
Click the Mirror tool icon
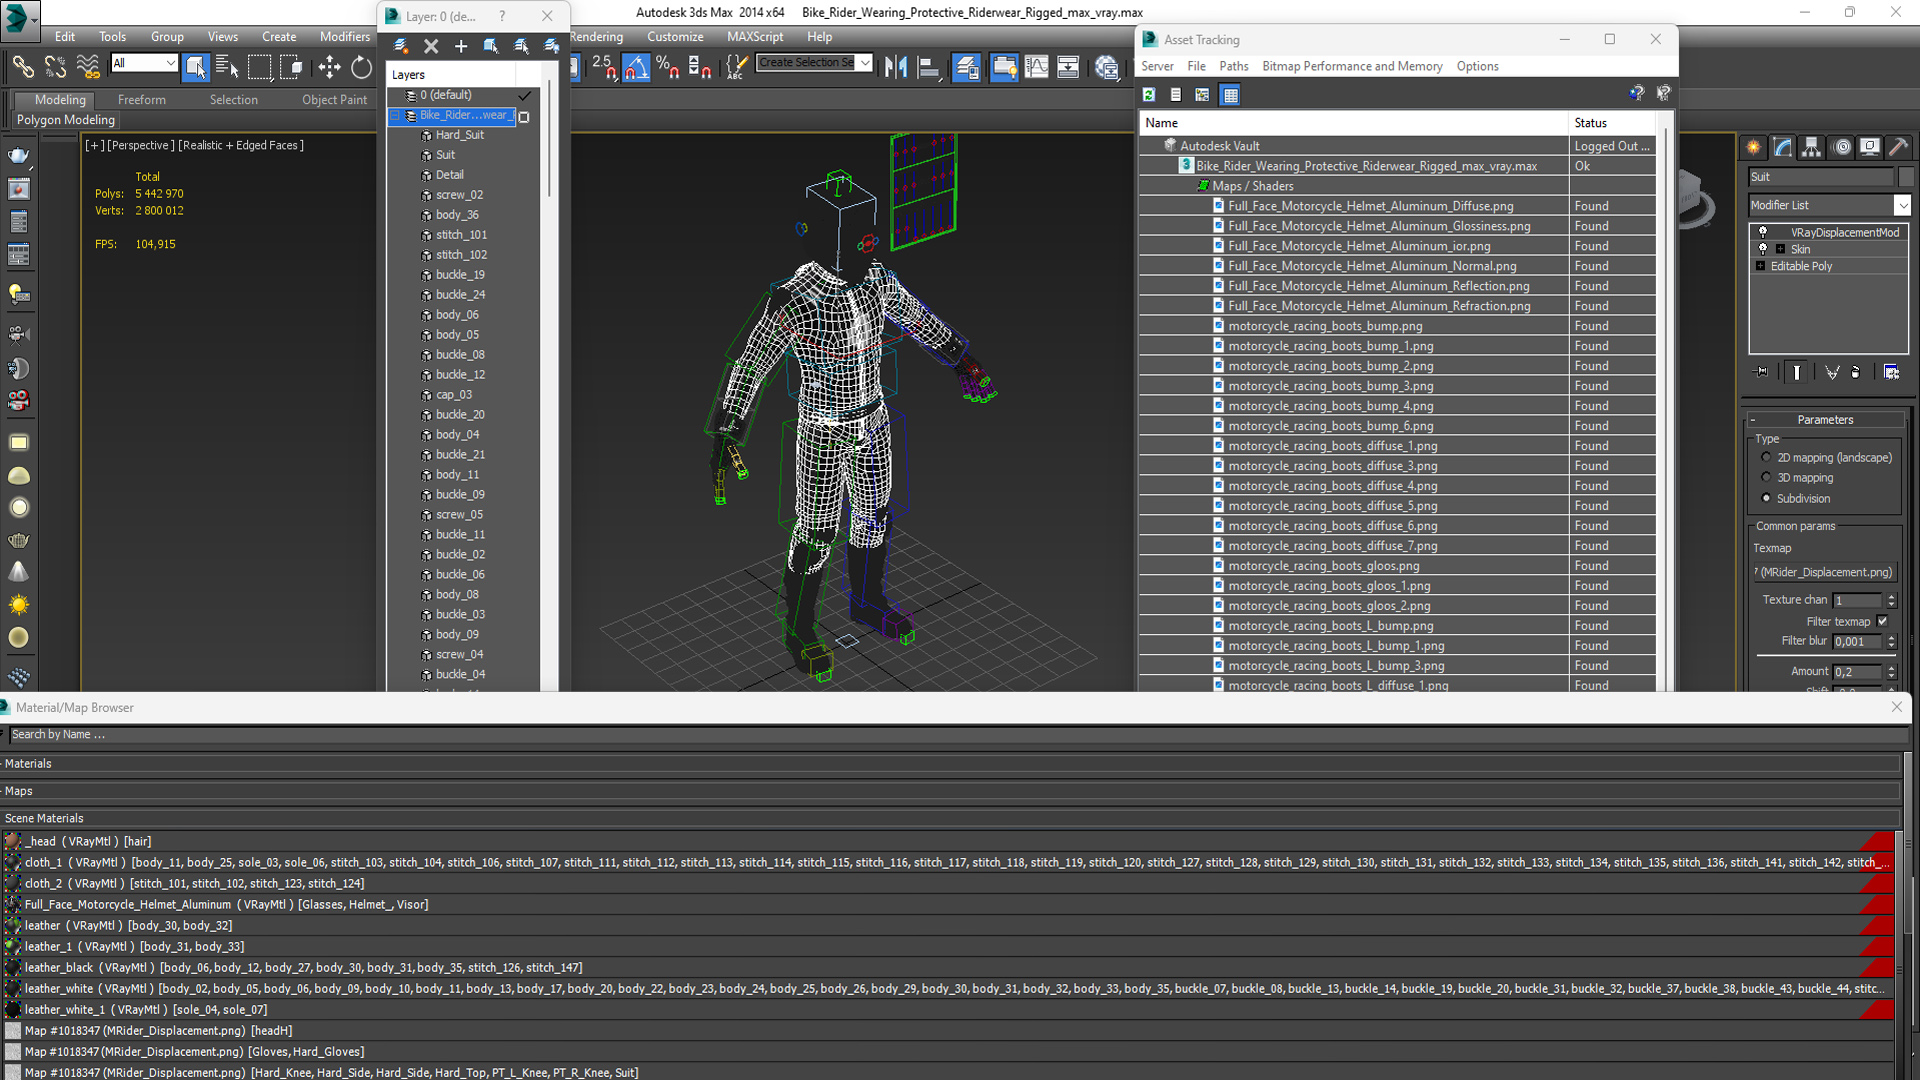(896, 67)
